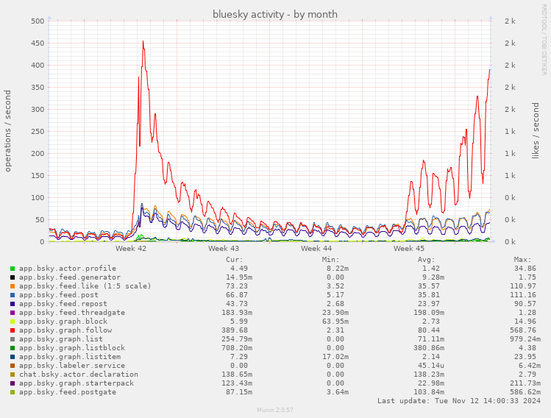Viewport: 551px width, 418px height.
Task: Click the 450 y-axis tick label
Action: point(38,43)
